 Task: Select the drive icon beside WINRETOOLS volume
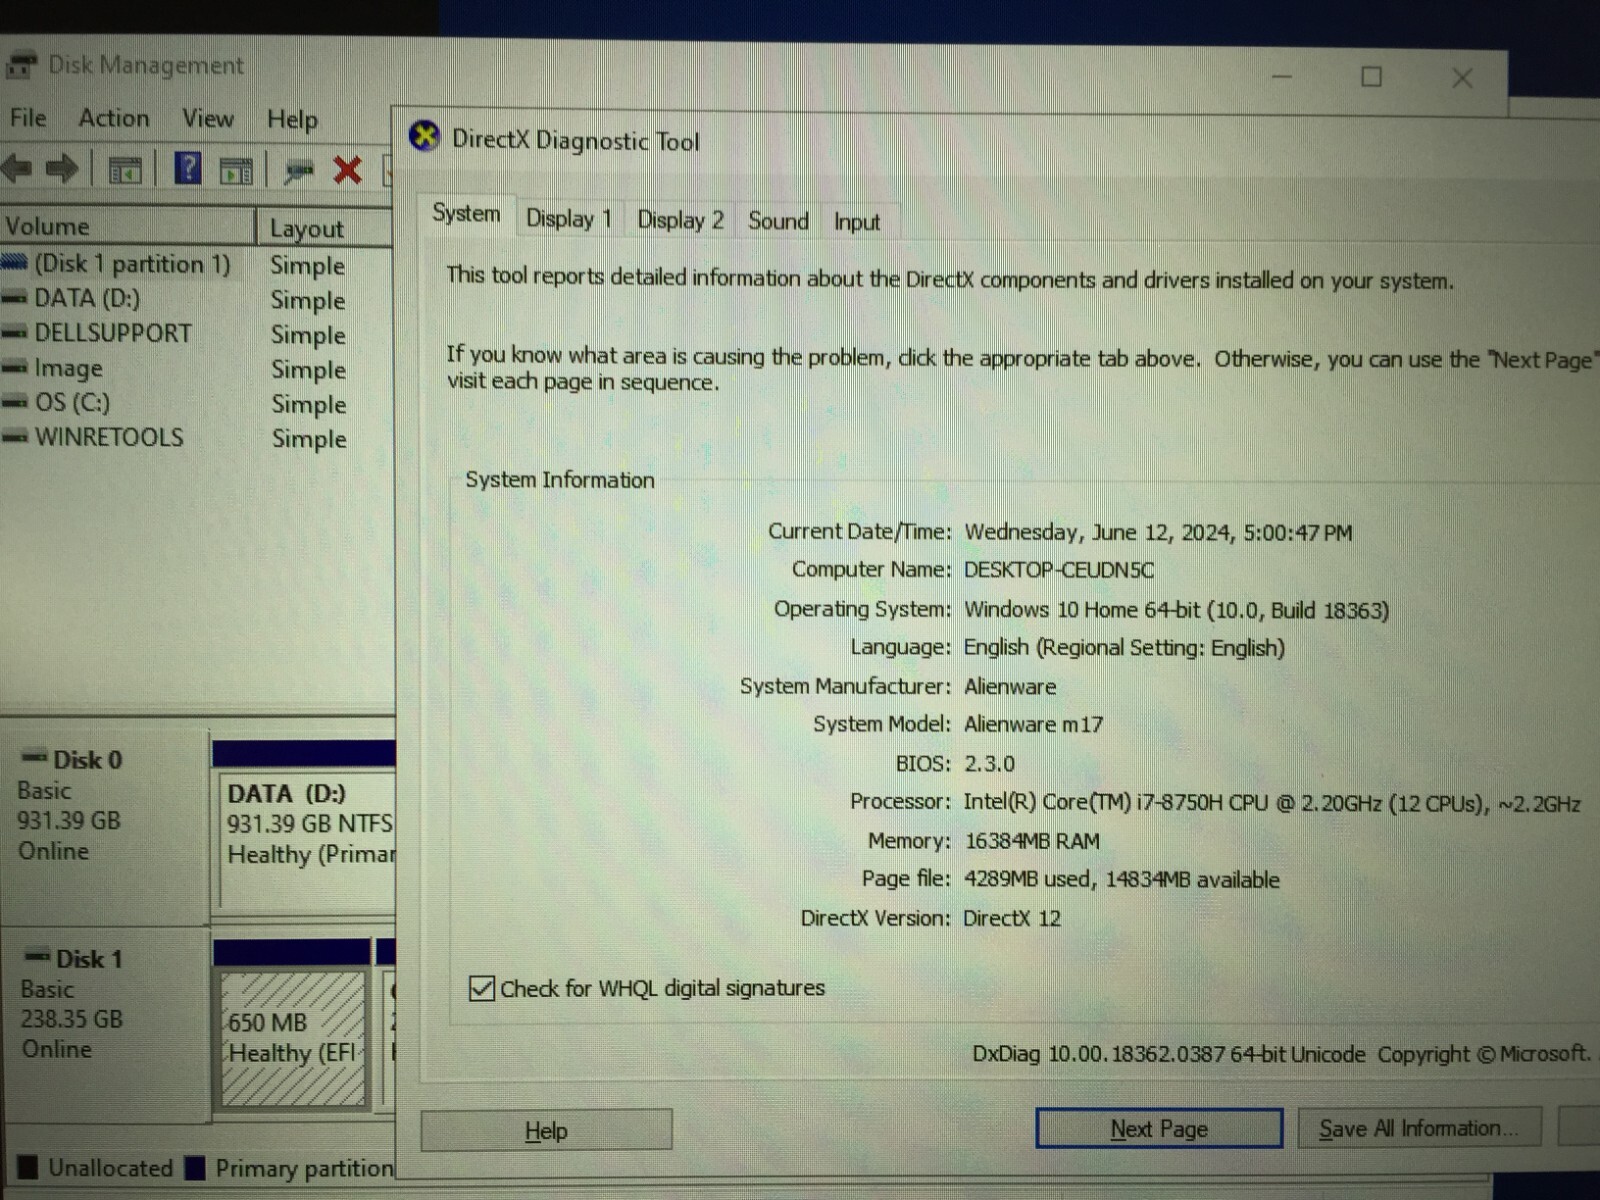point(15,437)
